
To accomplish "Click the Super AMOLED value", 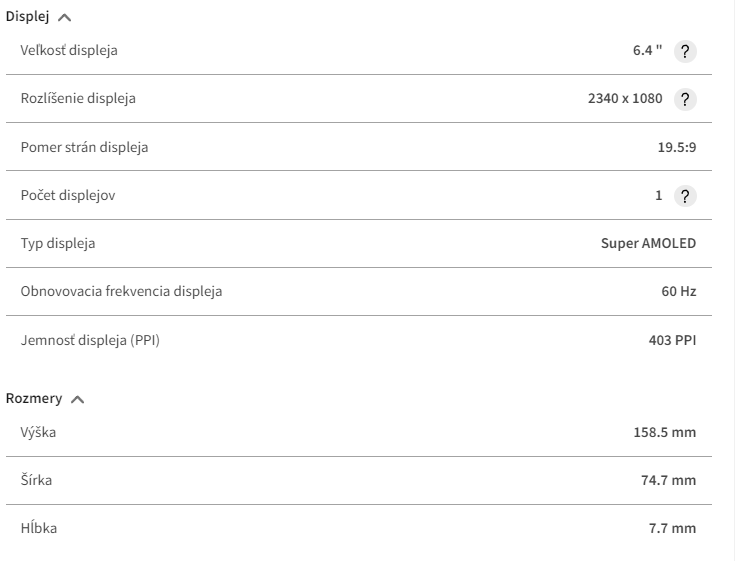I will [648, 243].
